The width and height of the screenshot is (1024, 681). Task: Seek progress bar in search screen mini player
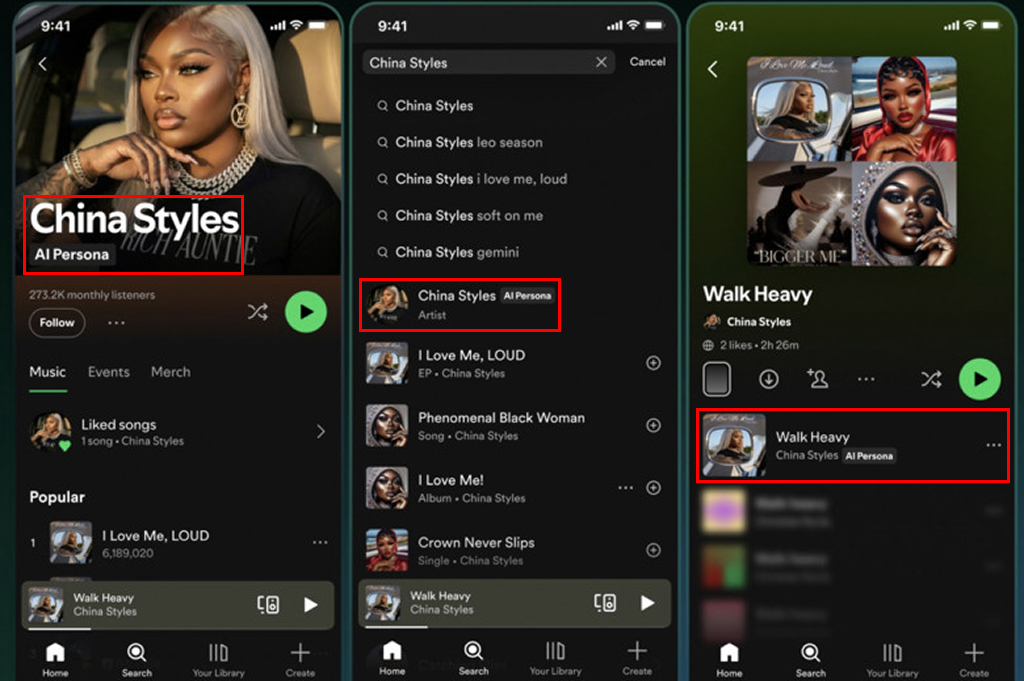tap(515, 627)
